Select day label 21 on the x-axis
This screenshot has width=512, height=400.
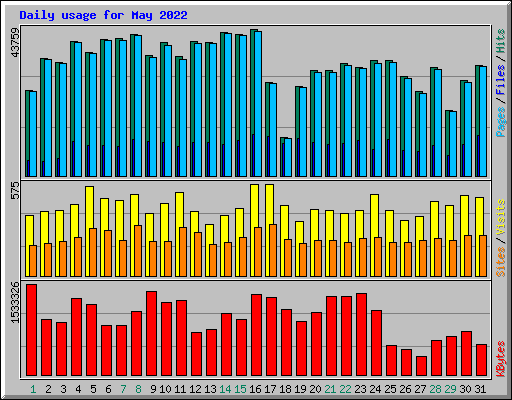click(330, 389)
